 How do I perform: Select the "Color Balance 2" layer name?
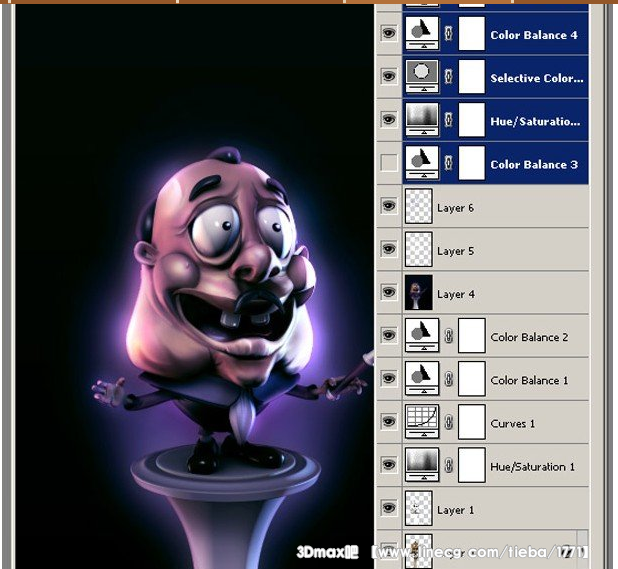(529, 337)
